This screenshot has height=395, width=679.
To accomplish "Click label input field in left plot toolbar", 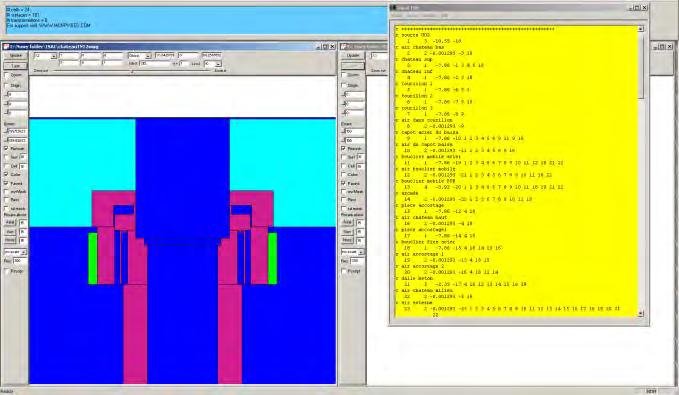I will 155,64.
